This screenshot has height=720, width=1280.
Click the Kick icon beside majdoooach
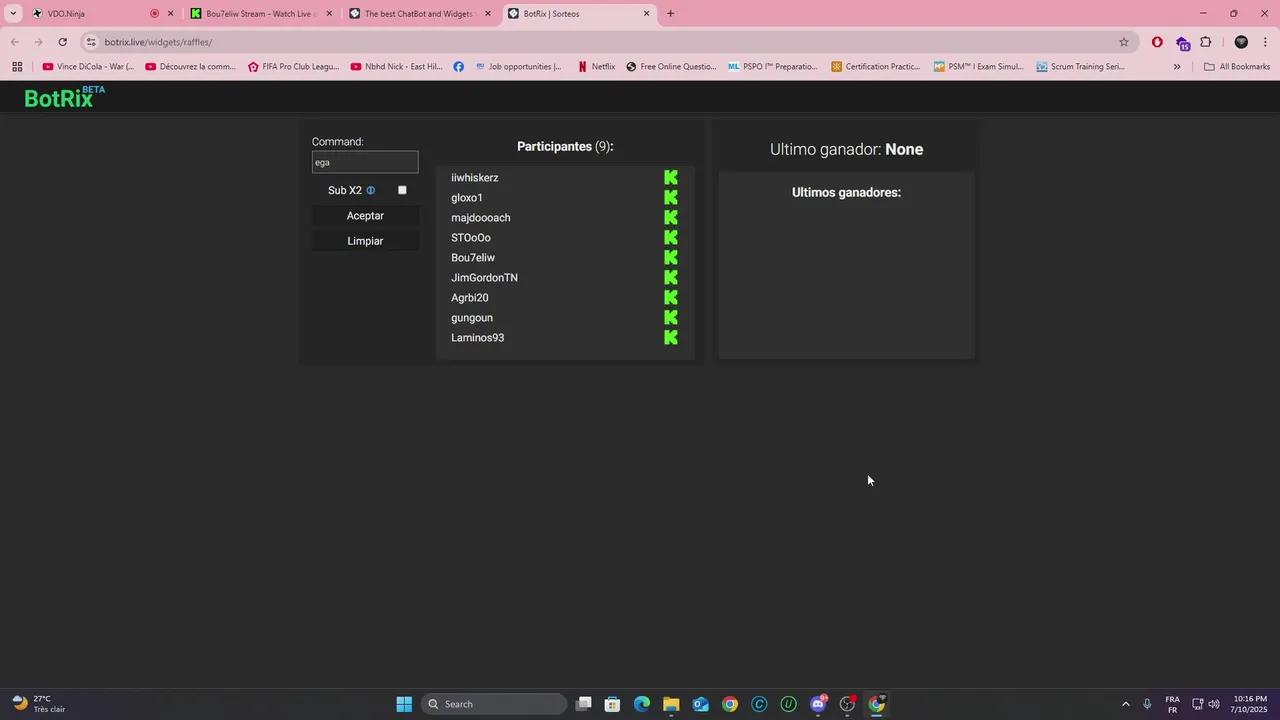click(x=671, y=217)
